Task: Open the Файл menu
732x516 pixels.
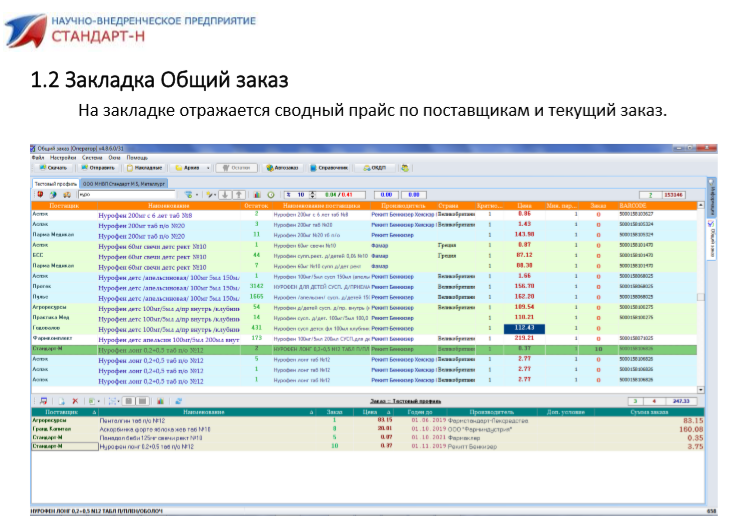Action: 38,158
